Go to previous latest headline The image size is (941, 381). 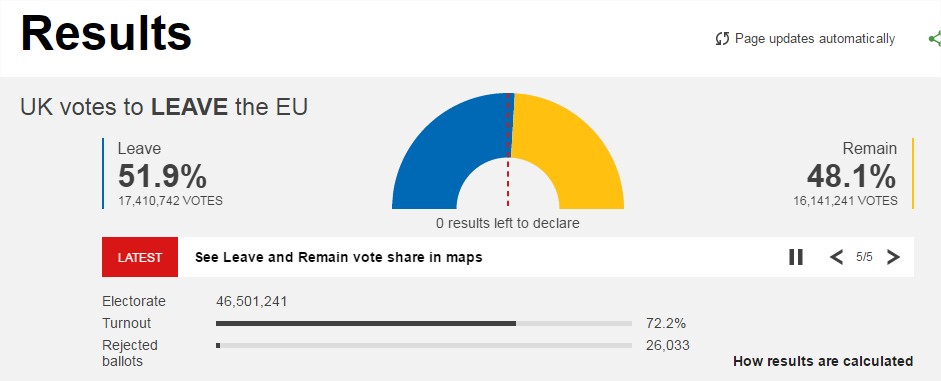click(836, 257)
